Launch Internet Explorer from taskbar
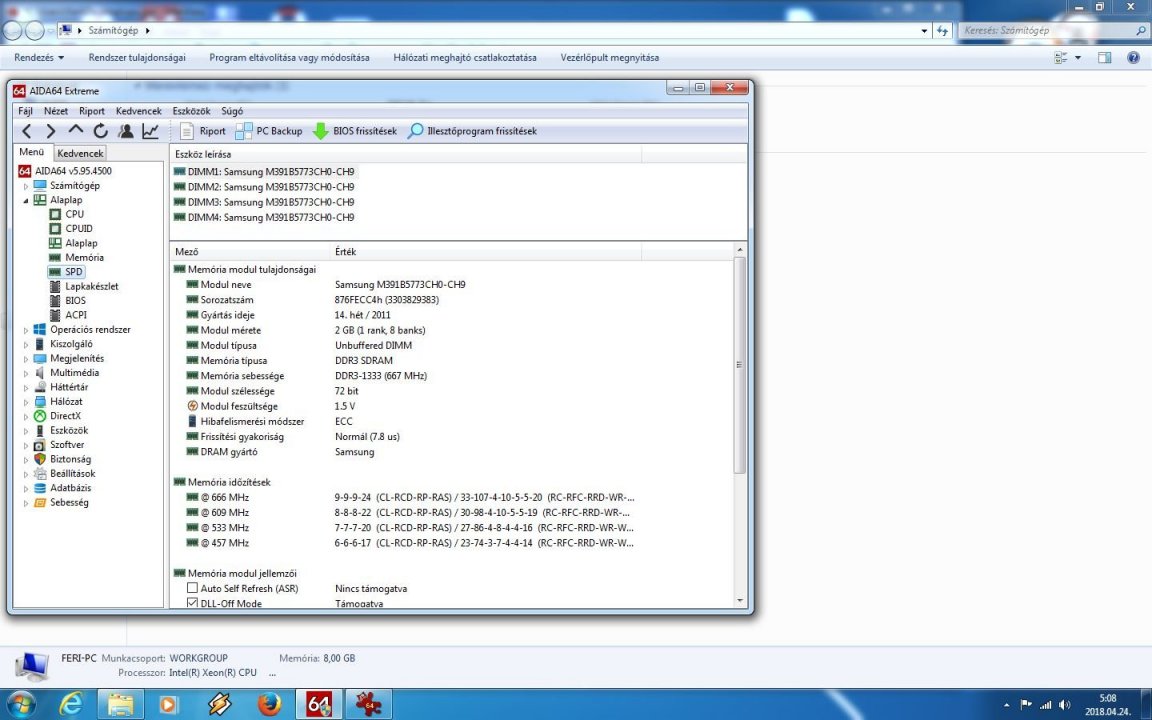This screenshot has width=1152, height=720. coord(71,705)
